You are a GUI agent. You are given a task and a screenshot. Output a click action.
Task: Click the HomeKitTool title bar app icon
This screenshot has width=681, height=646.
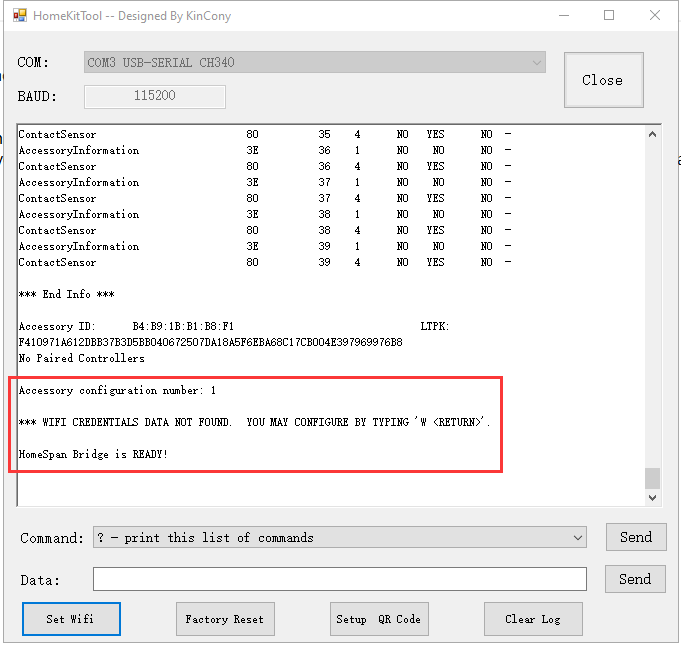click(19, 16)
